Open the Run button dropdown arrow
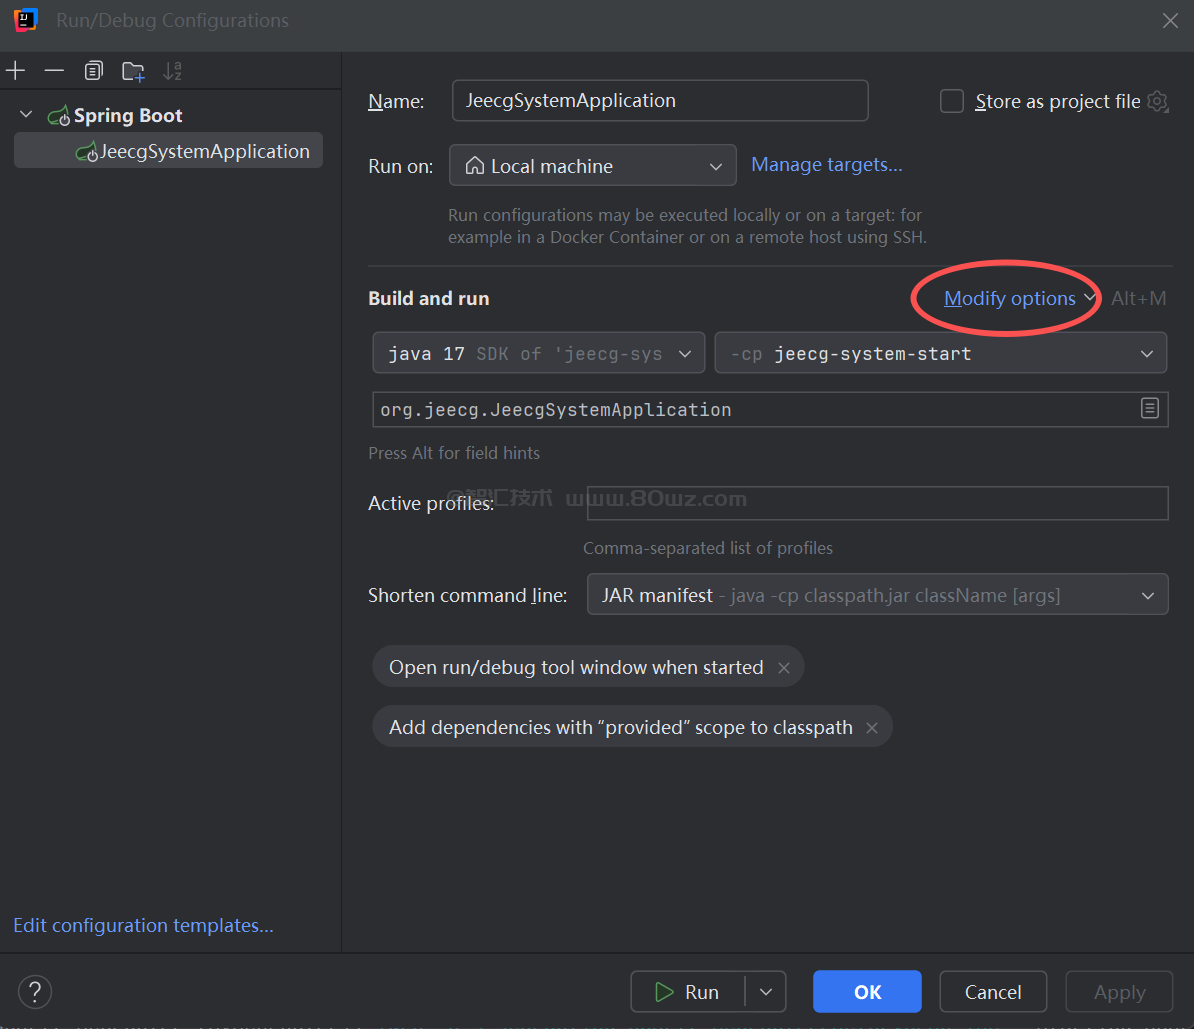This screenshot has height=1029, width=1194. 766,992
